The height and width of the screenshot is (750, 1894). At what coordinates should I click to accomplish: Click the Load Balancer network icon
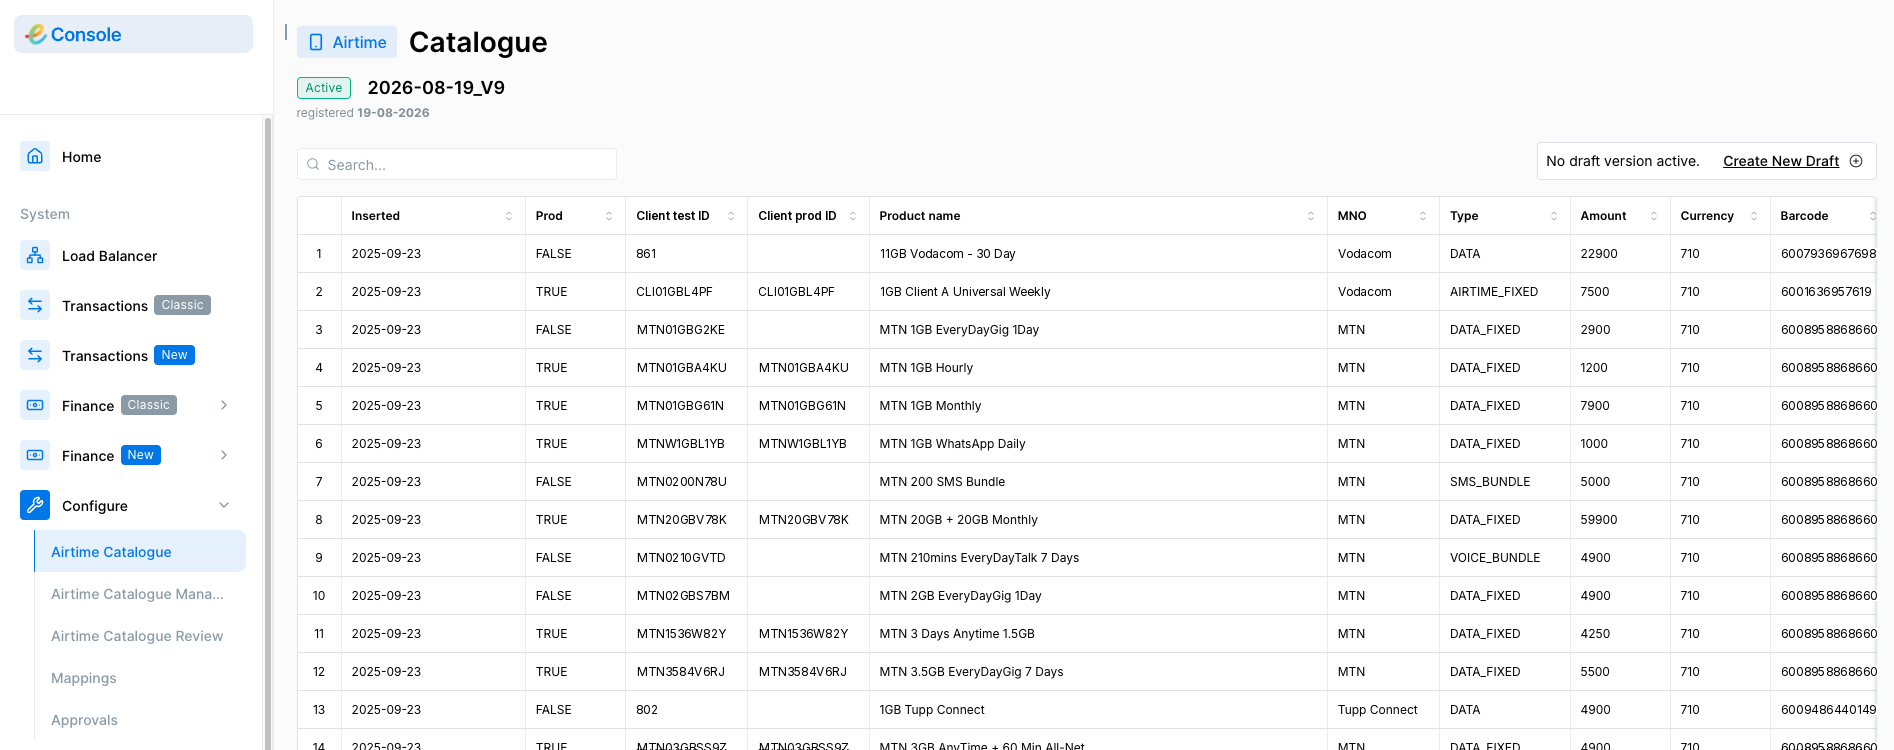click(x=35, y=255)
